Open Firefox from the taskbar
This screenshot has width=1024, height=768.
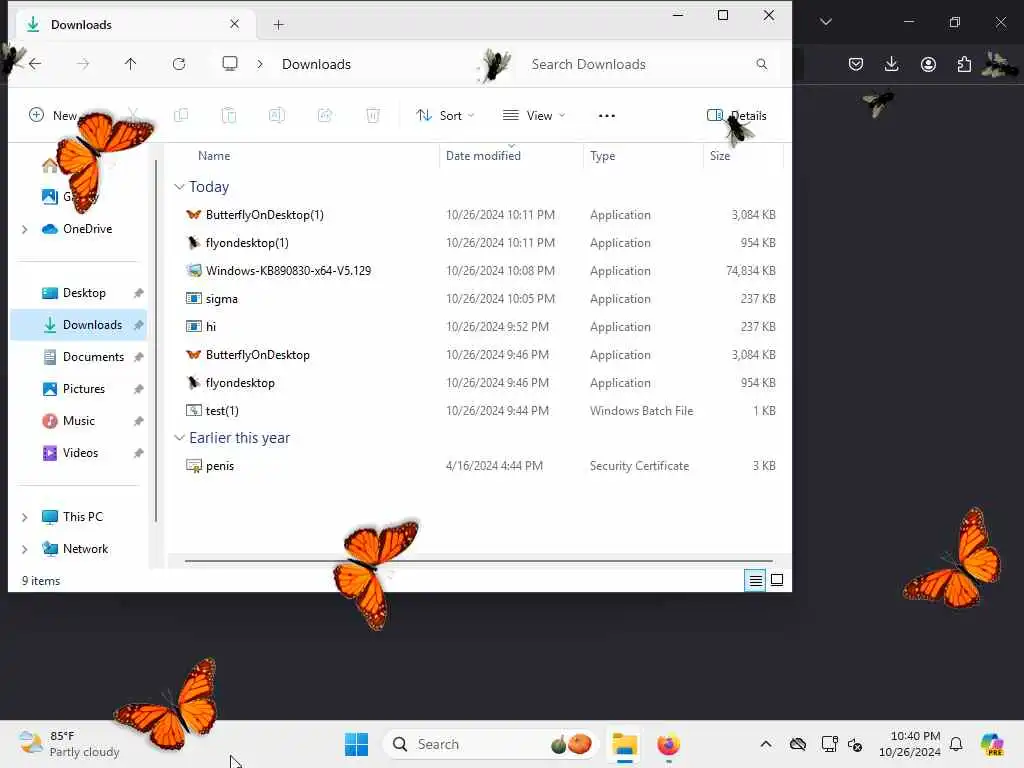pyautogui.click(x=668, y=744)
